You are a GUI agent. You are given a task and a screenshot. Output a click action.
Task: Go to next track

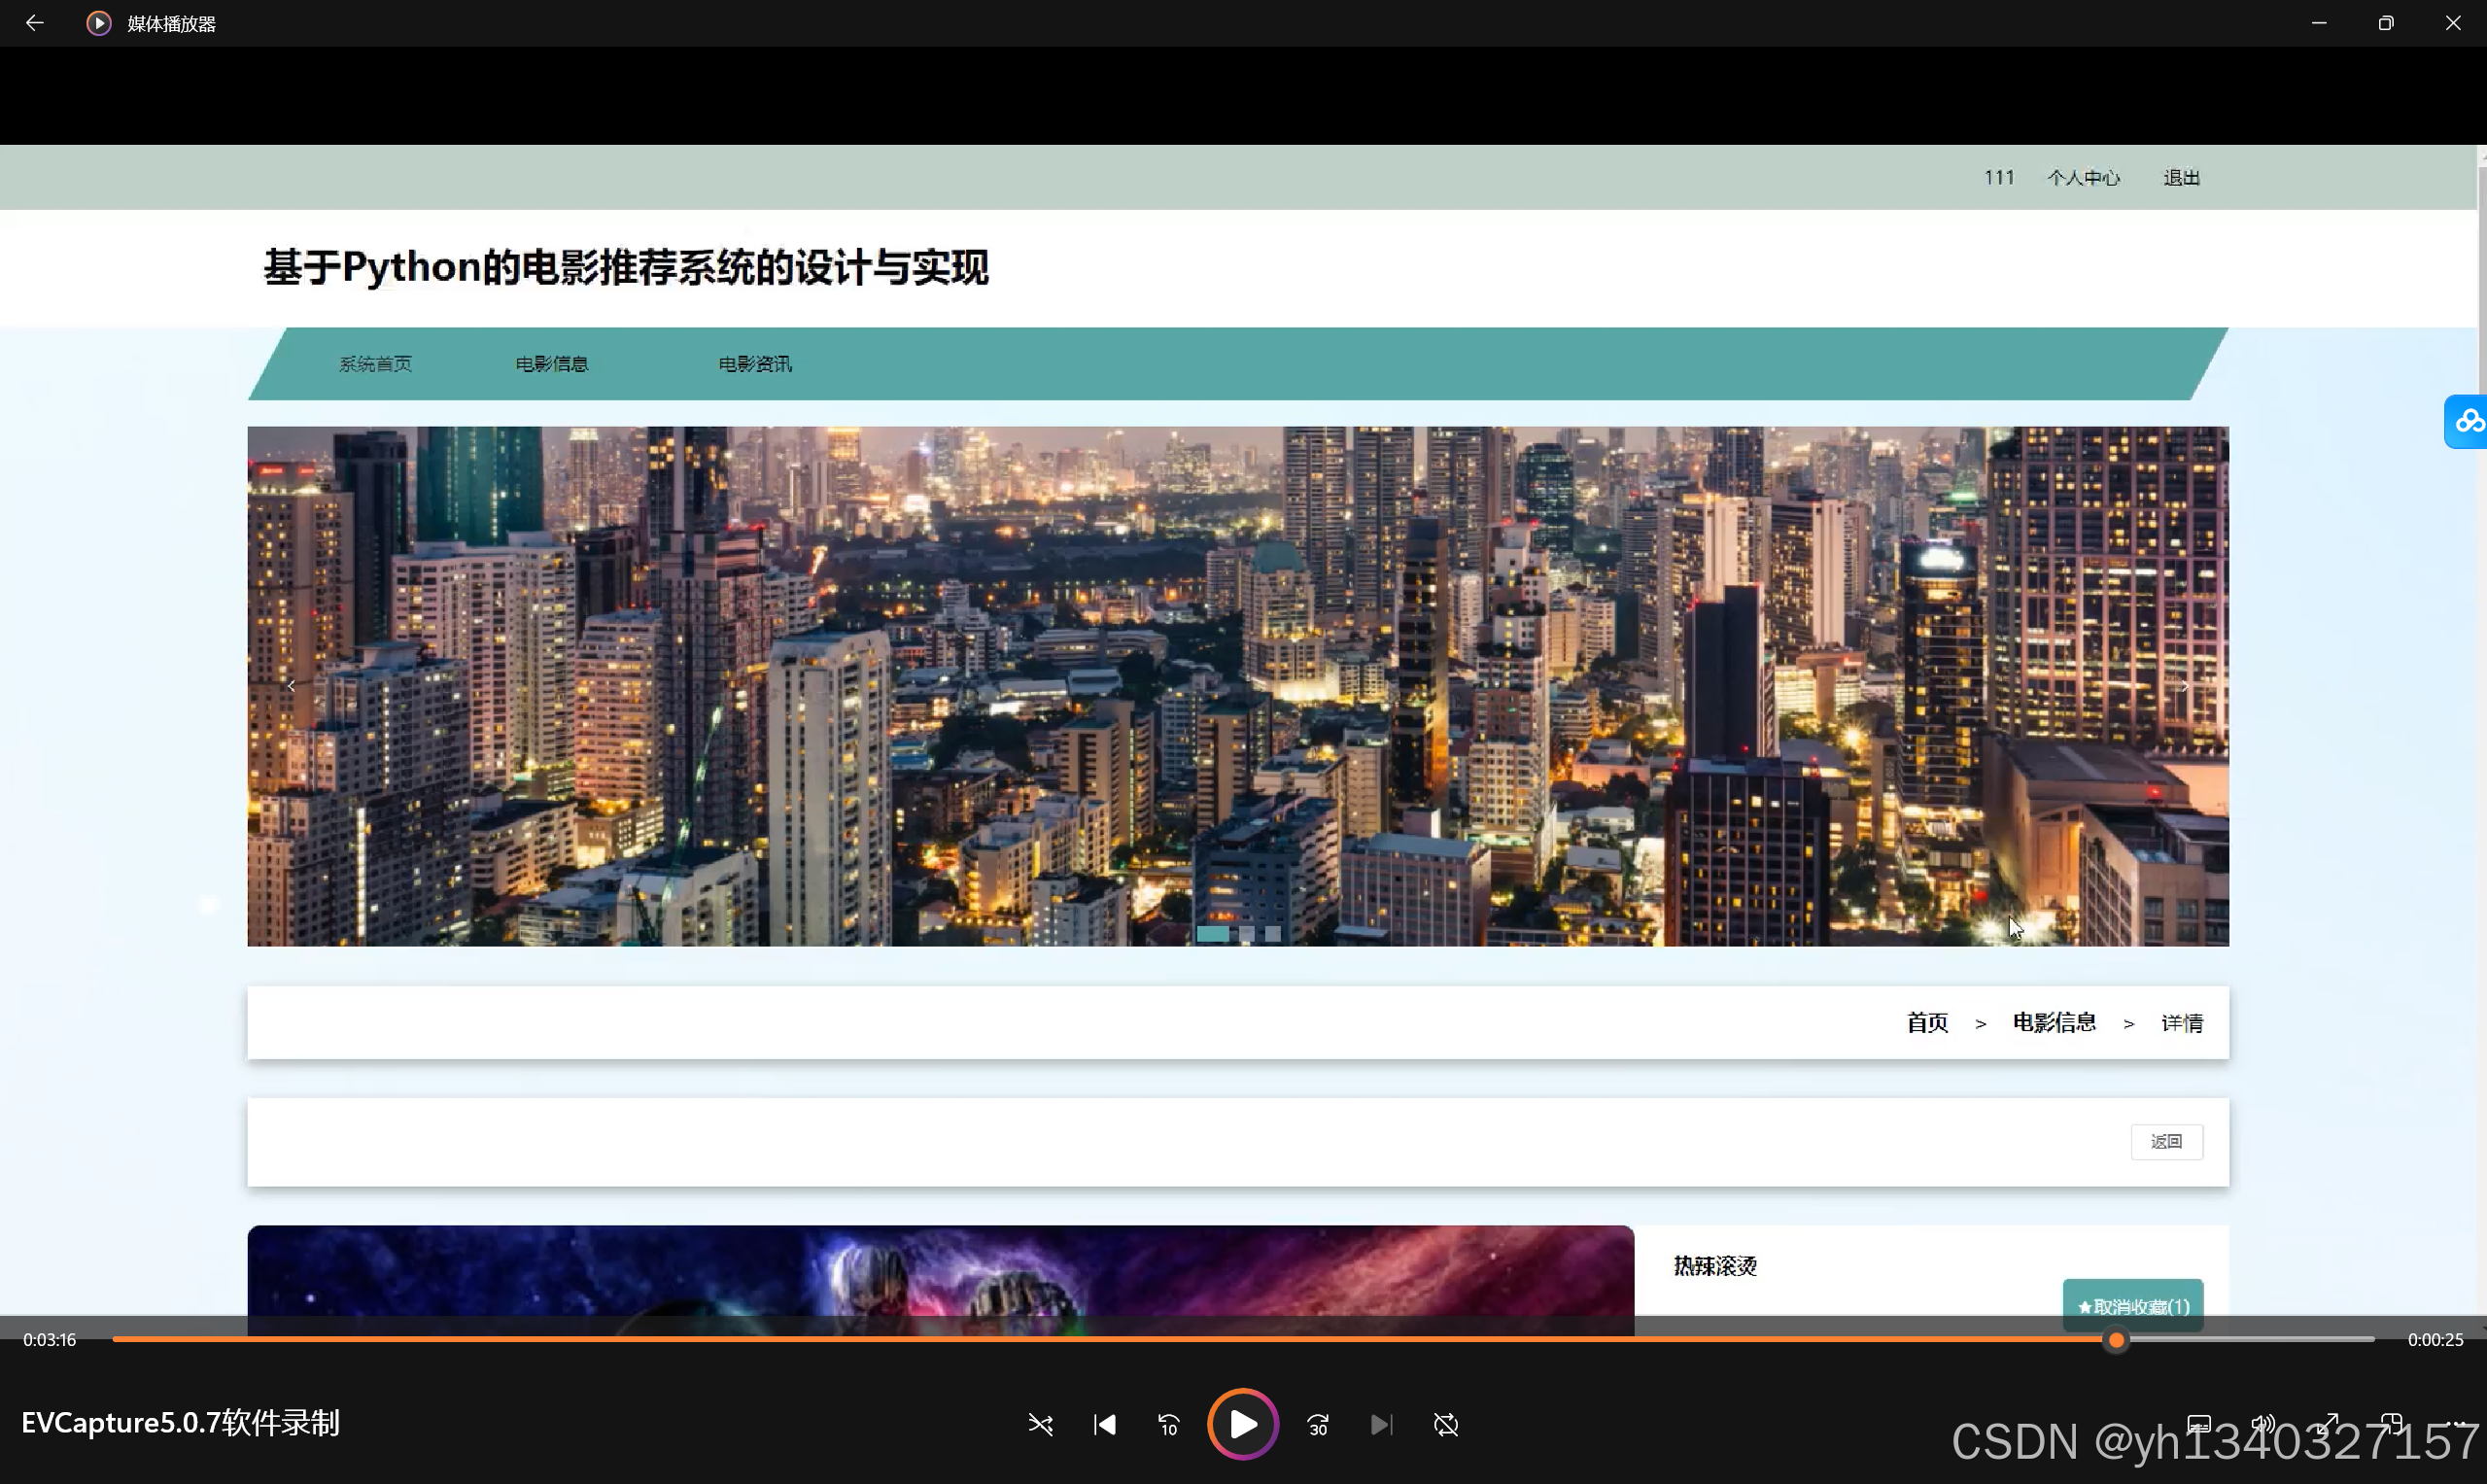(1381, 1424)
